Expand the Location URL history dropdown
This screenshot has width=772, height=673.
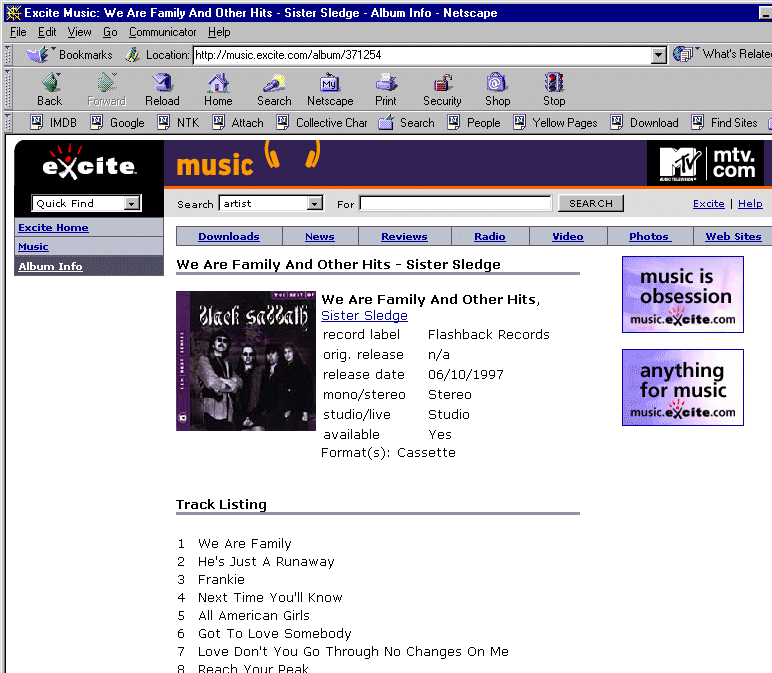coord(658,56)
